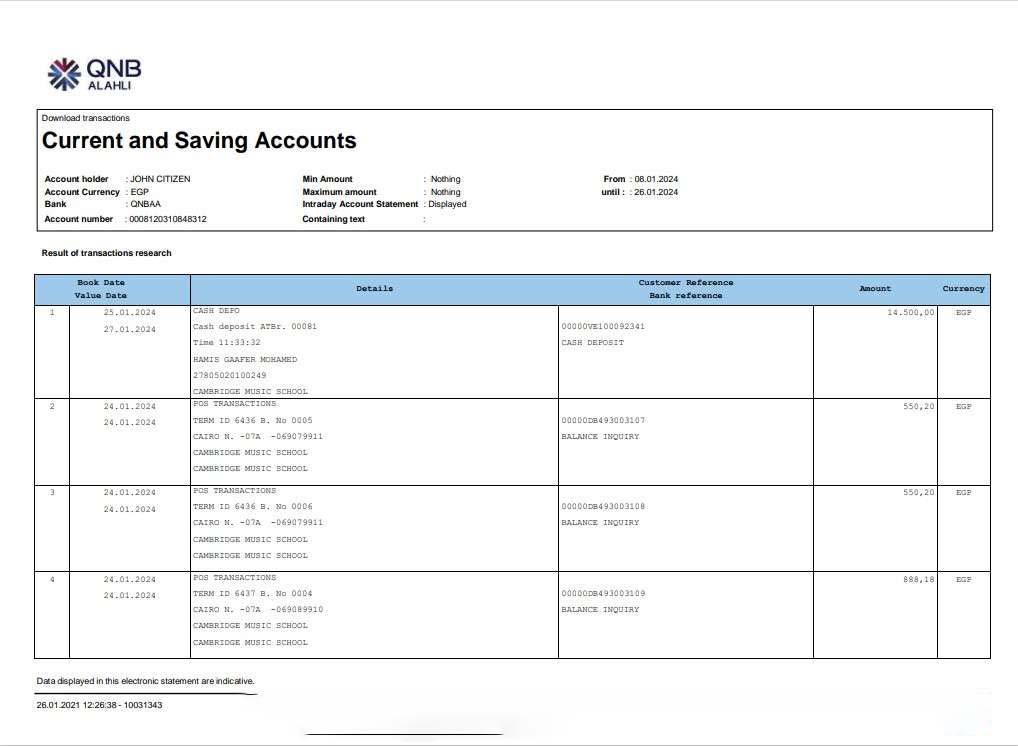Click the Amount column header
1018x746 pixels.
(875, 288)
